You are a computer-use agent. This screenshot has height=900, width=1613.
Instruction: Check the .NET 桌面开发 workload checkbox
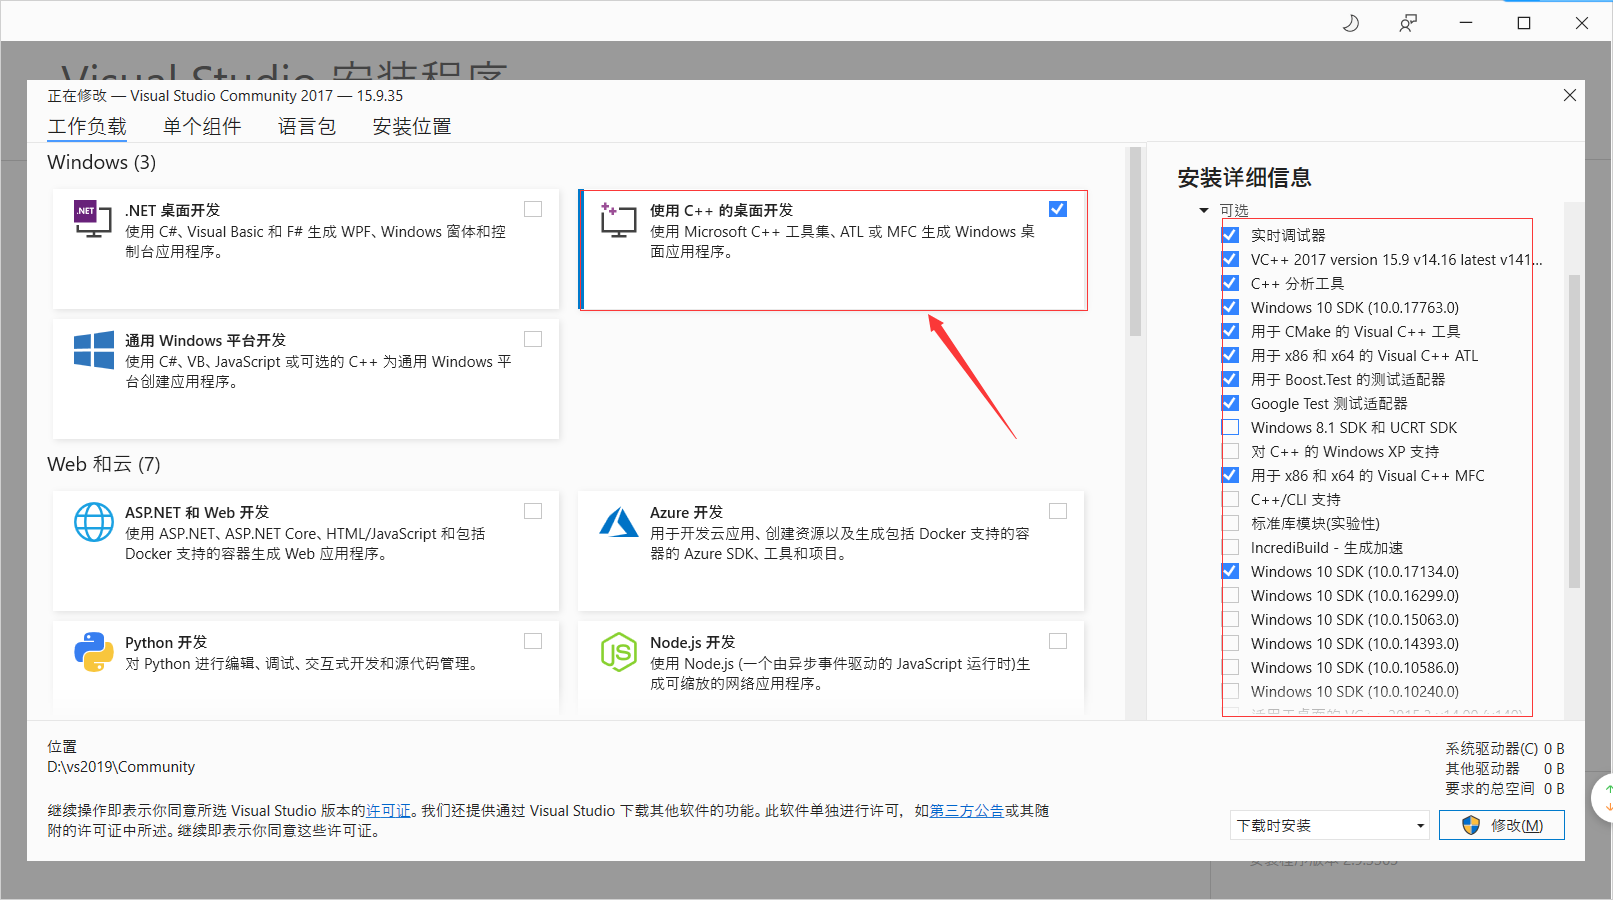coord(533,209)
